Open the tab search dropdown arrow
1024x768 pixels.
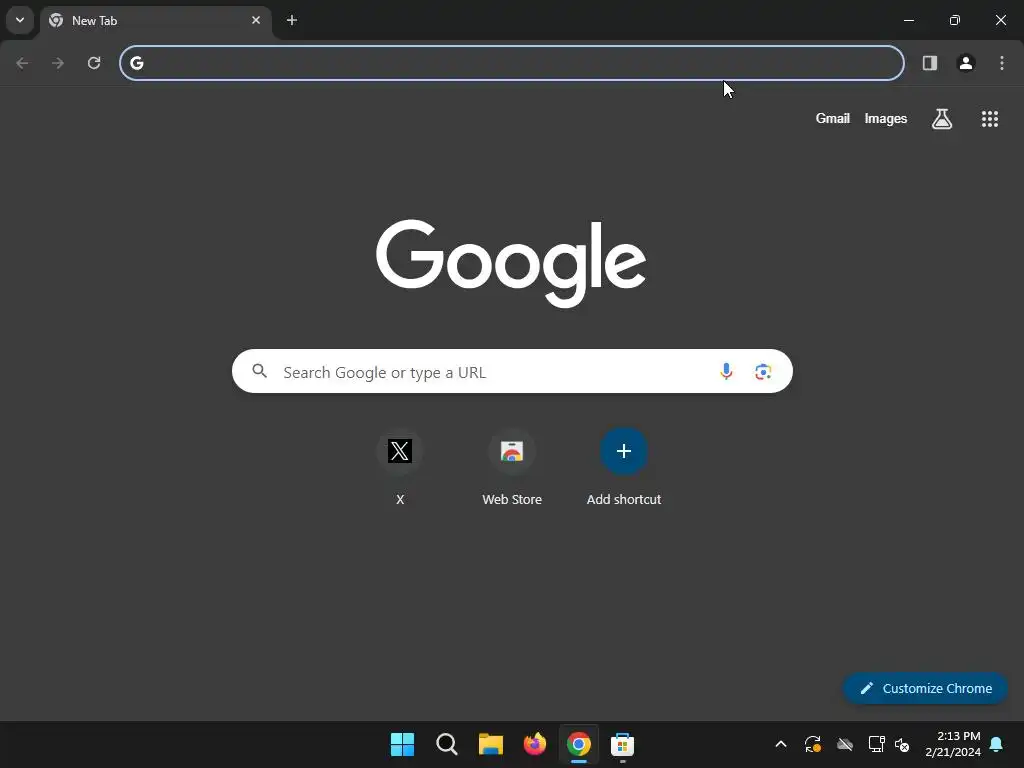tap(20, 20)
